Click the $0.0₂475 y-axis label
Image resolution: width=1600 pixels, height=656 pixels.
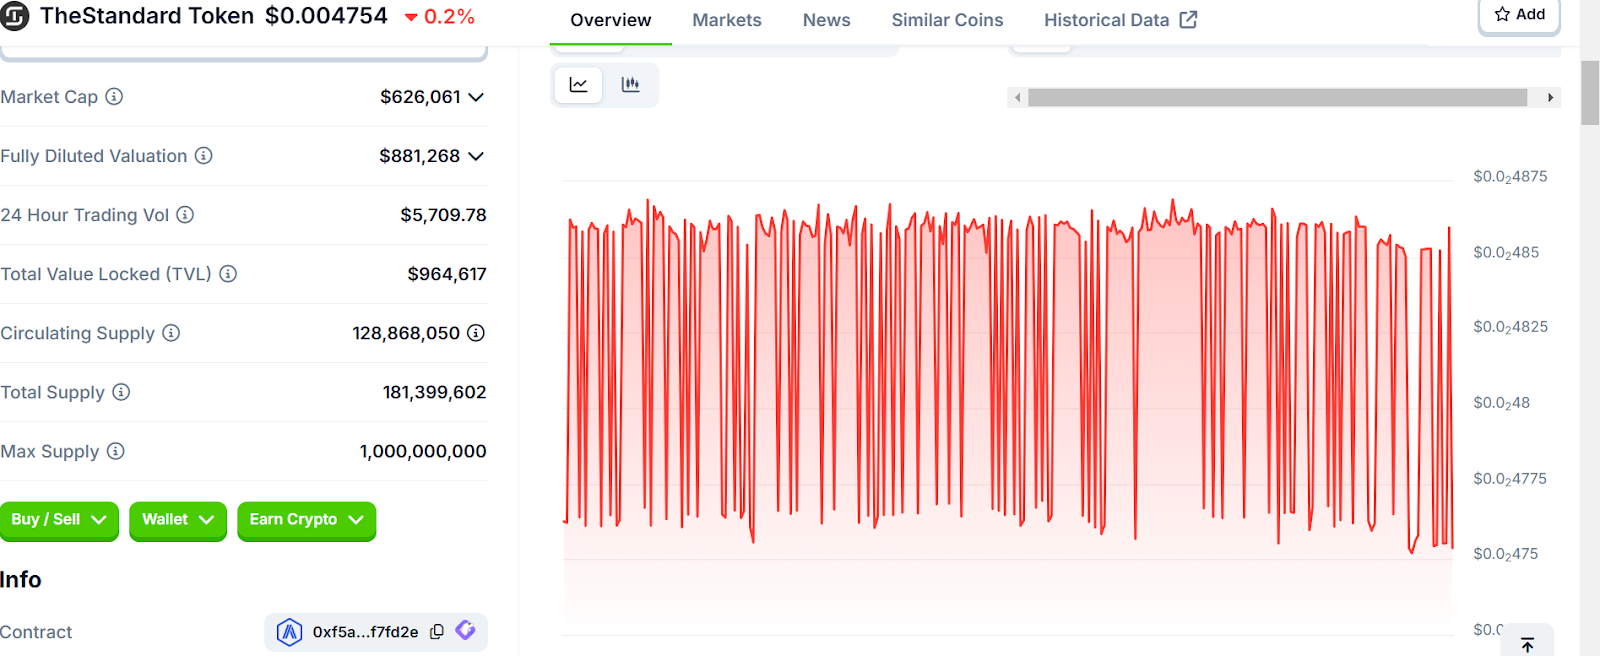1506,554
